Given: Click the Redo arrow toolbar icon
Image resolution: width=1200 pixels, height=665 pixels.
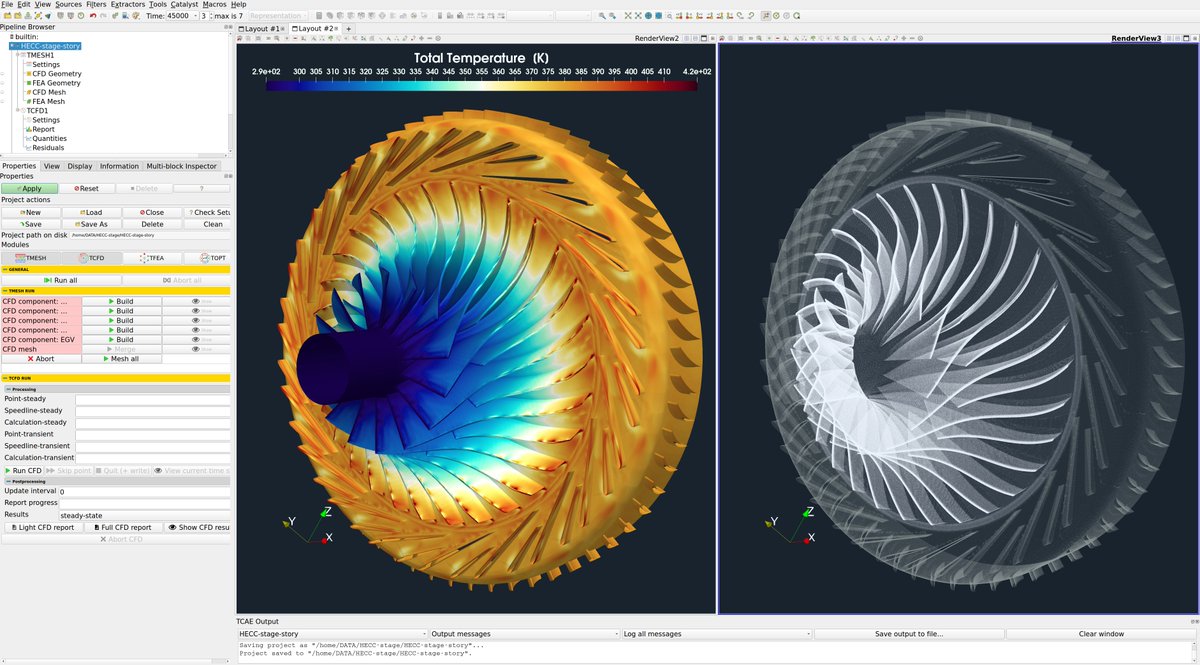Looking at the screenshot, I should tap(103, 17).
